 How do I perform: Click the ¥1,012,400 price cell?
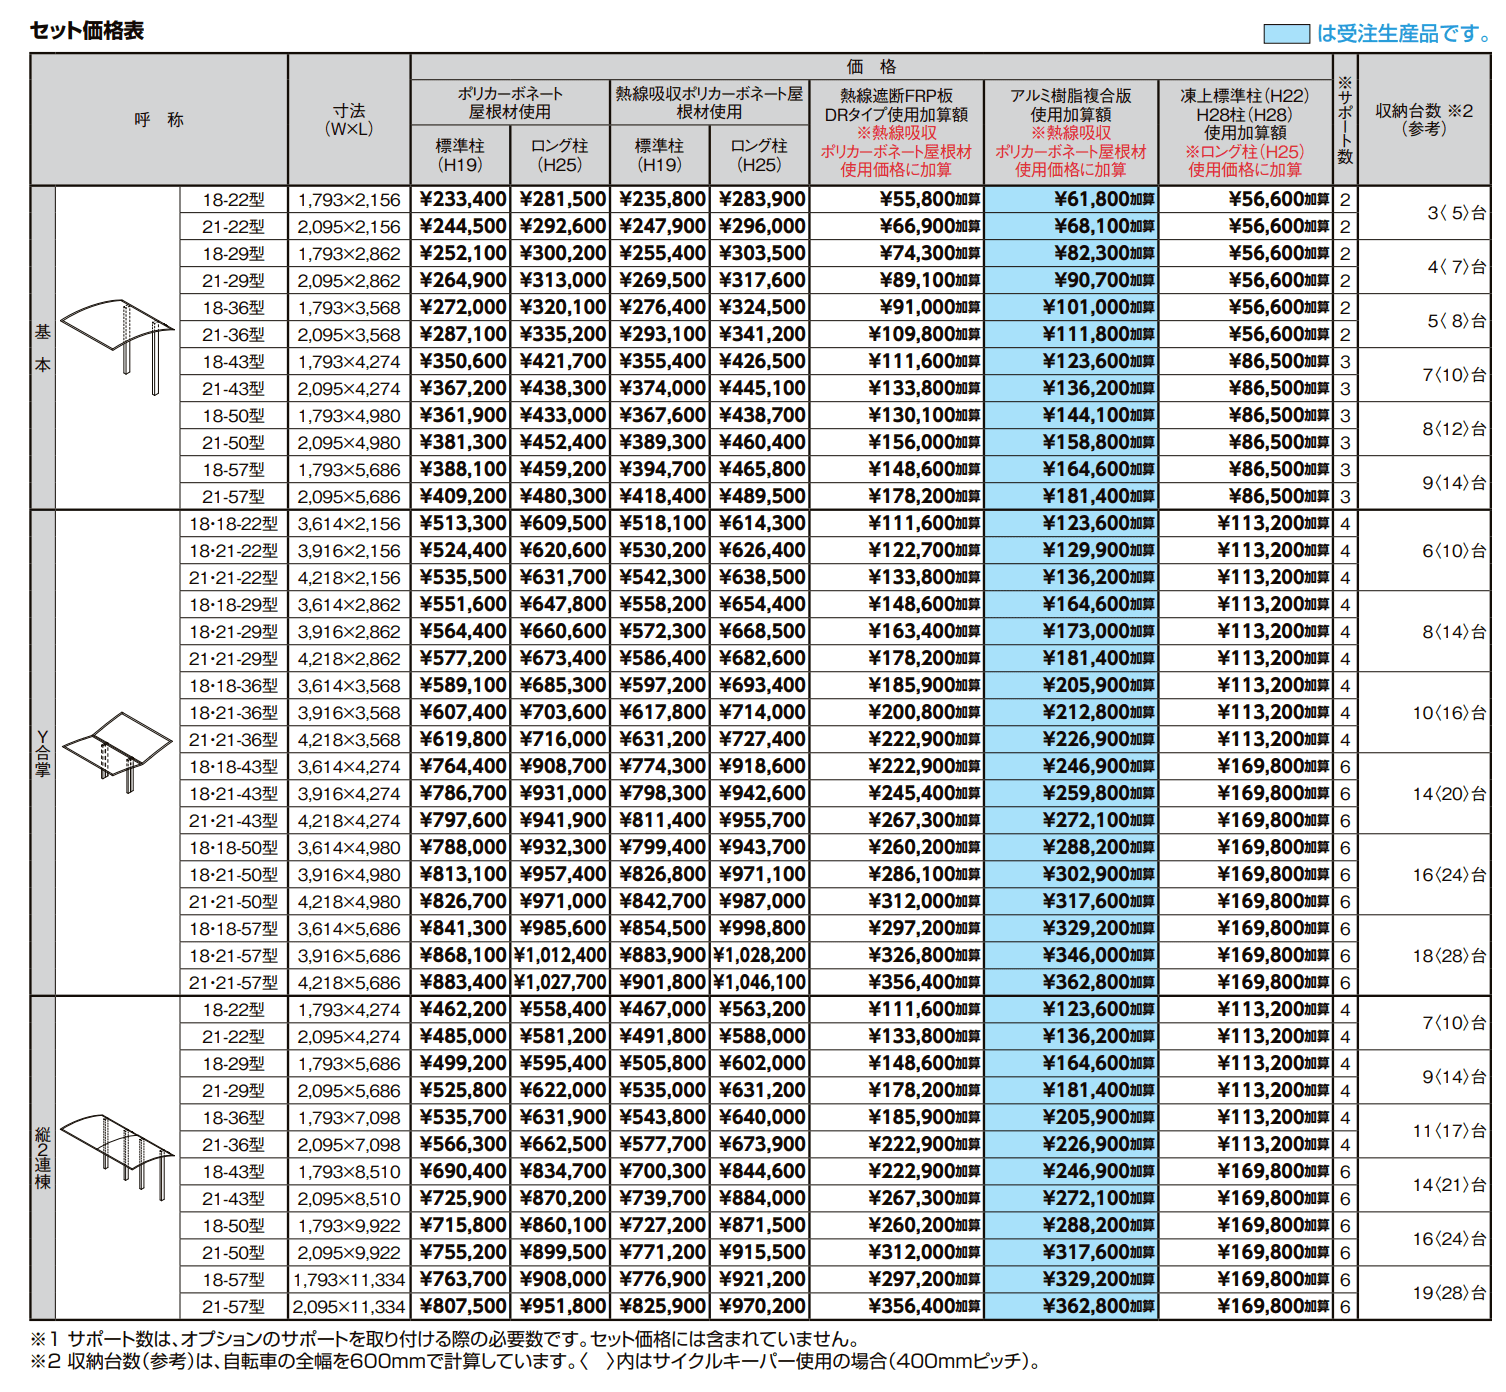(560, 956)
